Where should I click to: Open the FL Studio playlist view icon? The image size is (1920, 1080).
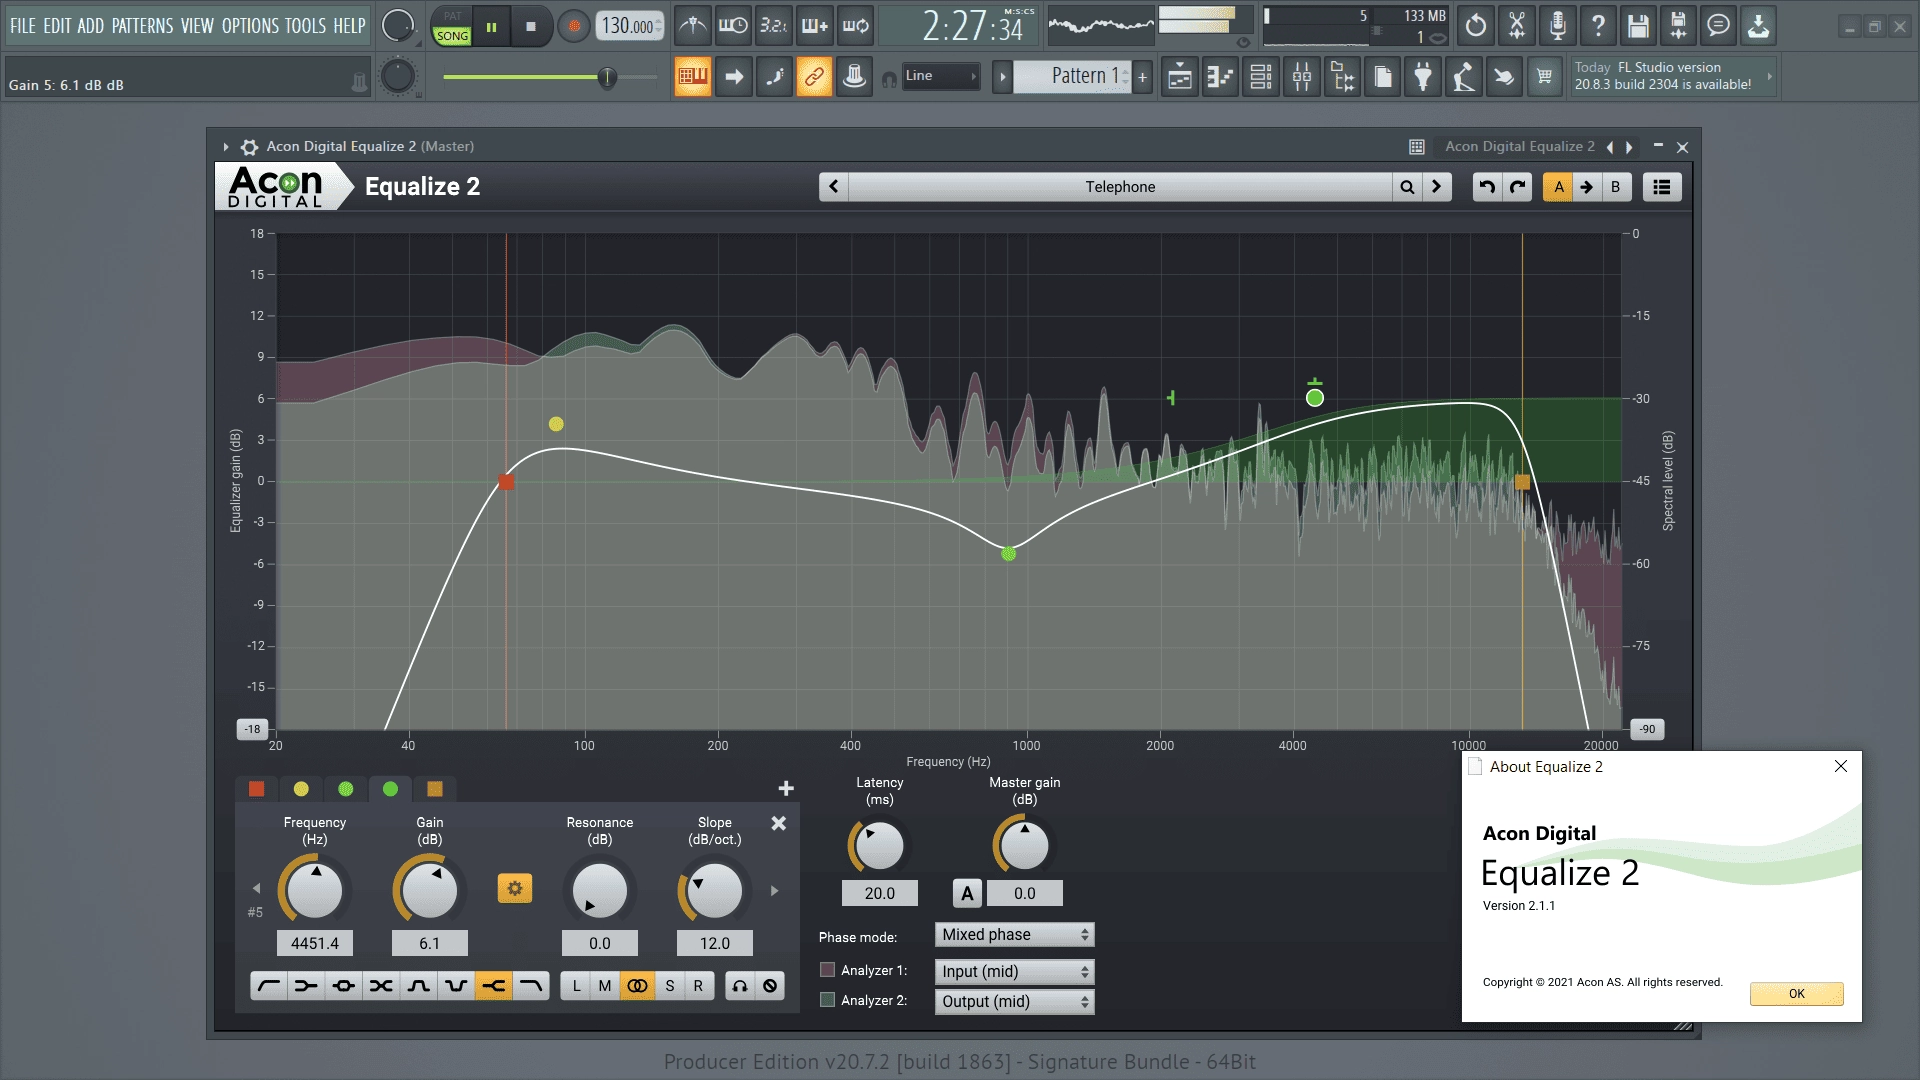click(x=1180, y=77)
